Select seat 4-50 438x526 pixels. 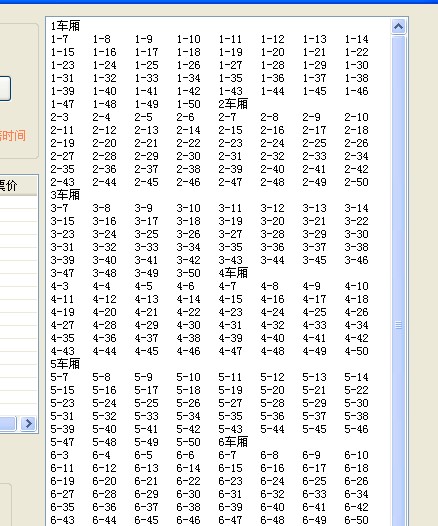(356, 351)
